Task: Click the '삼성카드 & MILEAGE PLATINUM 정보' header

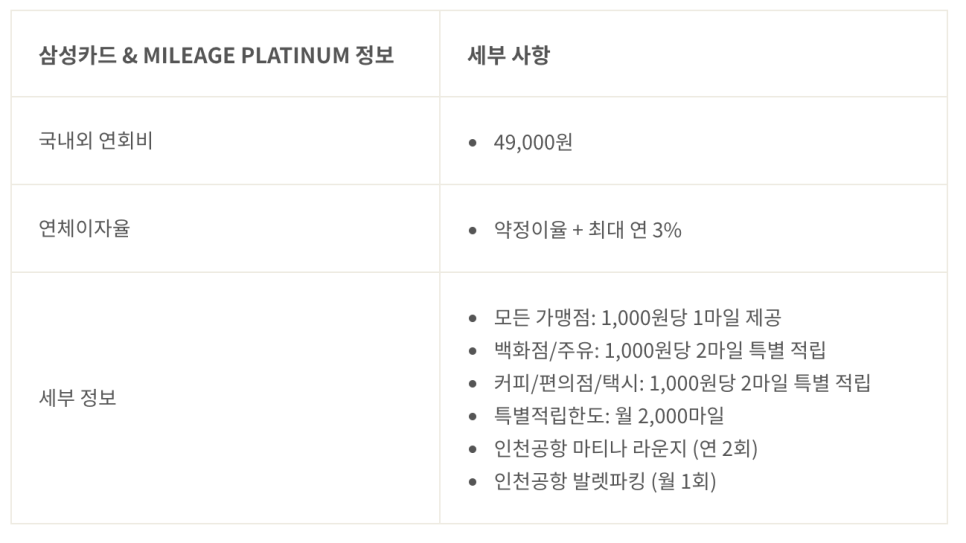Action: 216,55
